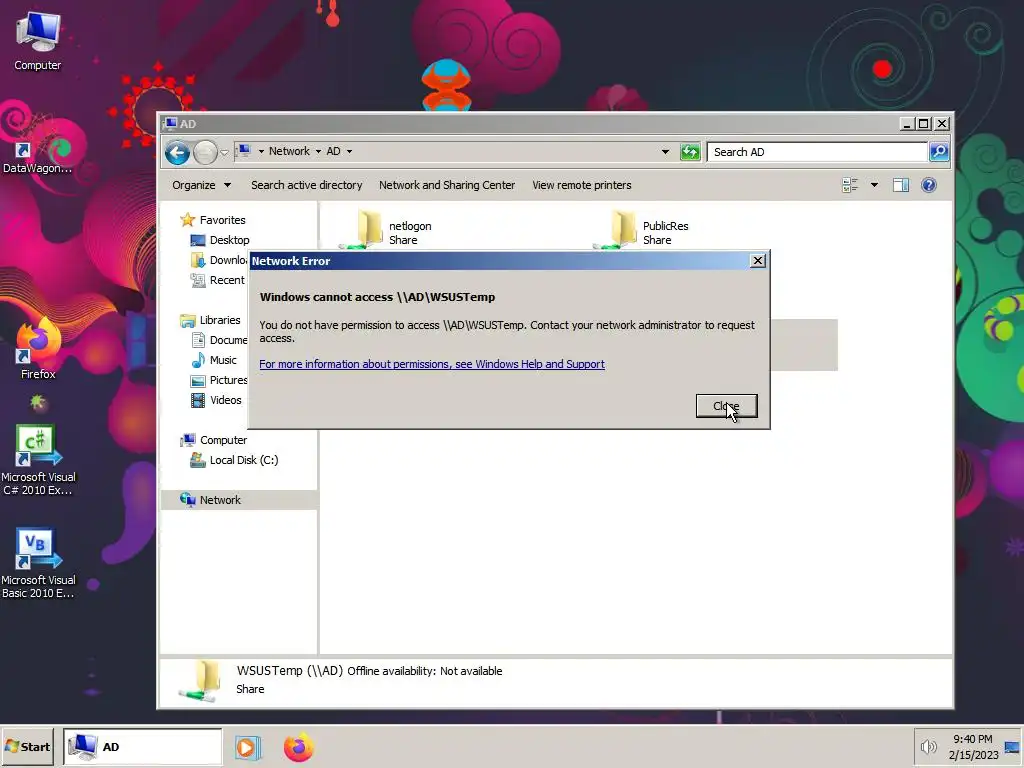Toggle the preview pane icon
Image resolution: width=1024 pixels, height=768 pixels.
click(x=901, y=185)
